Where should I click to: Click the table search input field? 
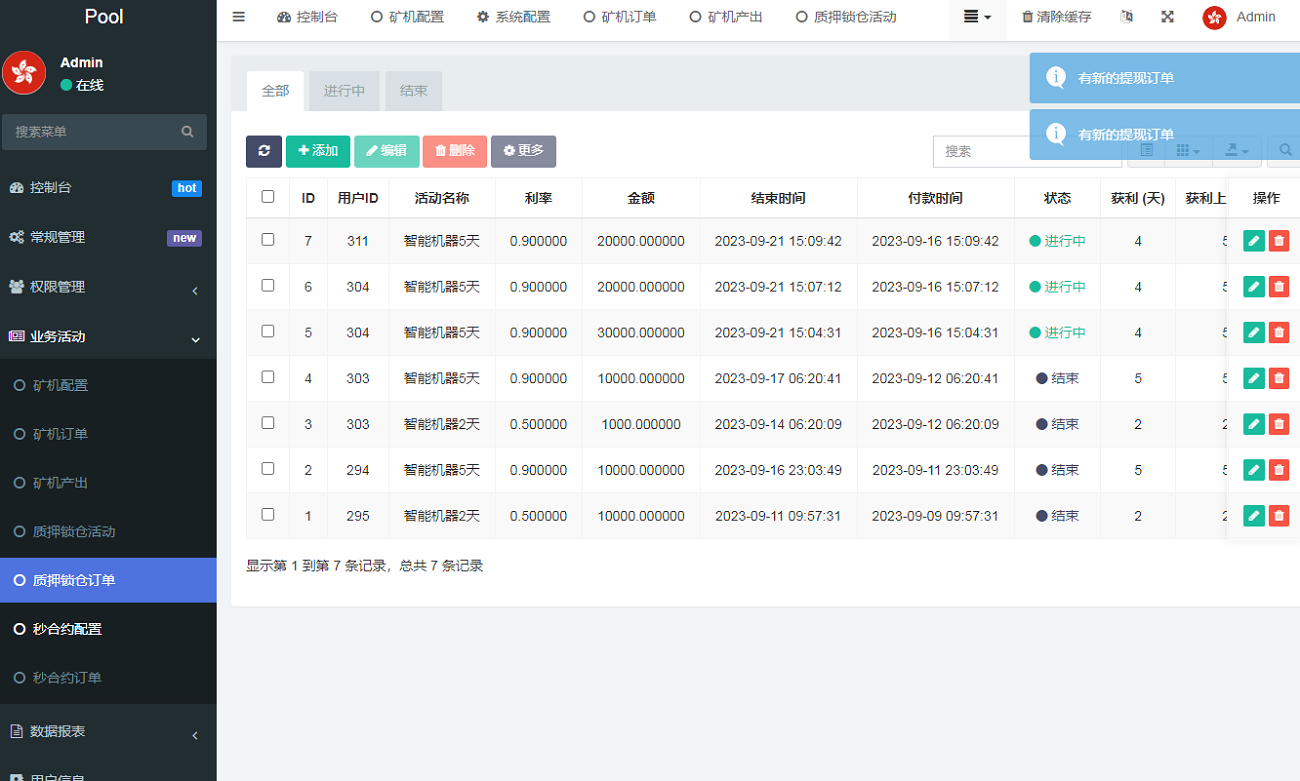pos(1025,151)
